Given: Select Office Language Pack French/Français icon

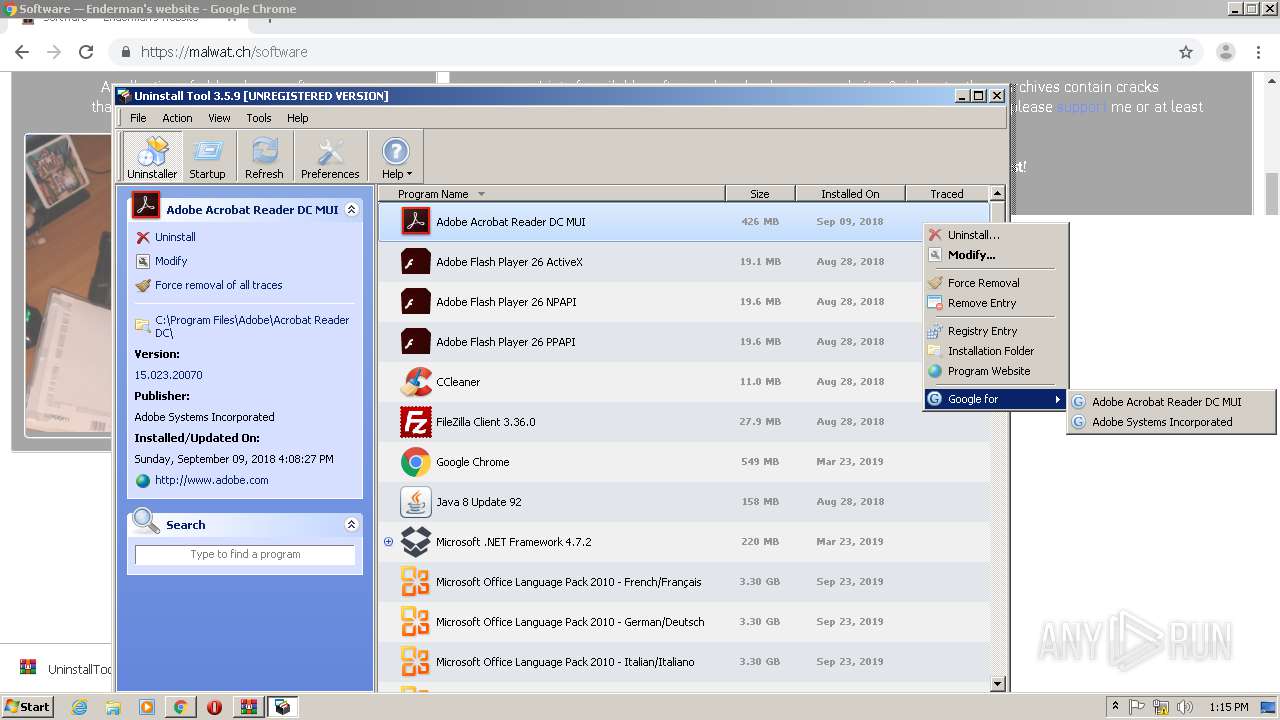Looking at the screenshot, I should coord(416,582).
